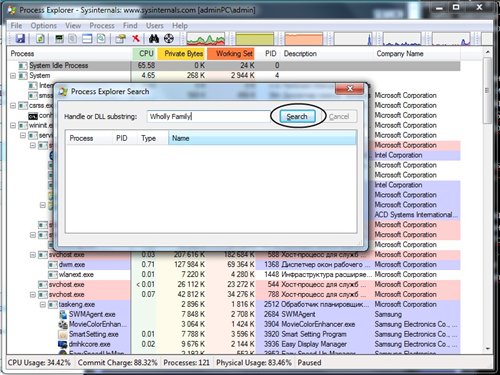Click 'ACD Systems International' company cell
This screenshot has width=500, height=375.
[x=416, y=215]
